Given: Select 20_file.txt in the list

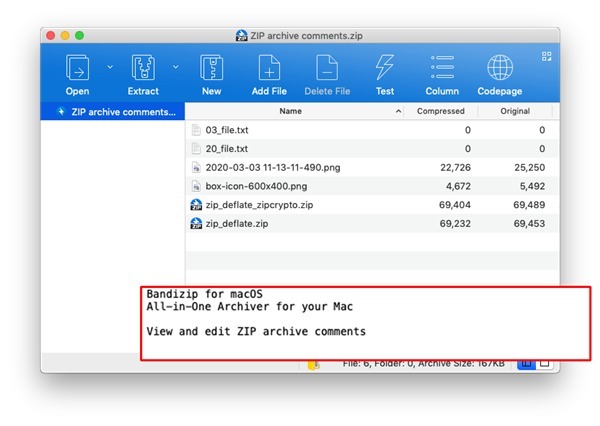Looking at the screenshot, I should pos(372,149).
